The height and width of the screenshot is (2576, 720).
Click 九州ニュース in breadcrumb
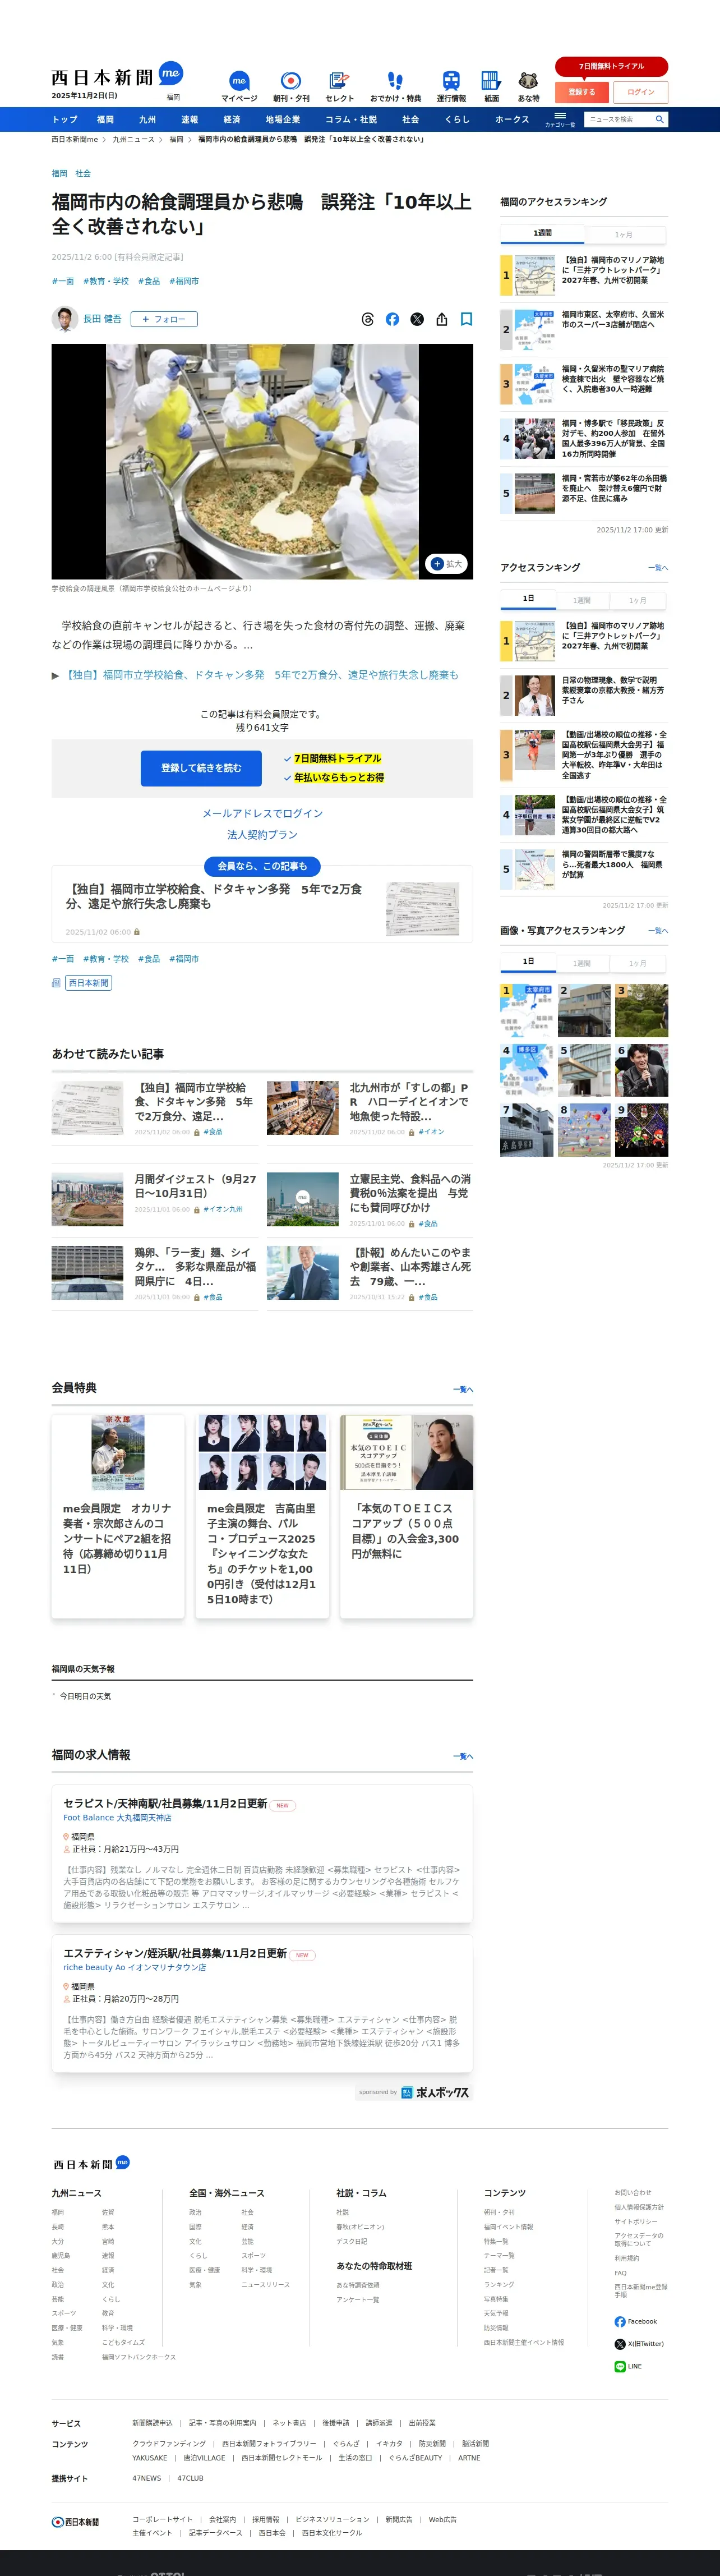(133, 140)
